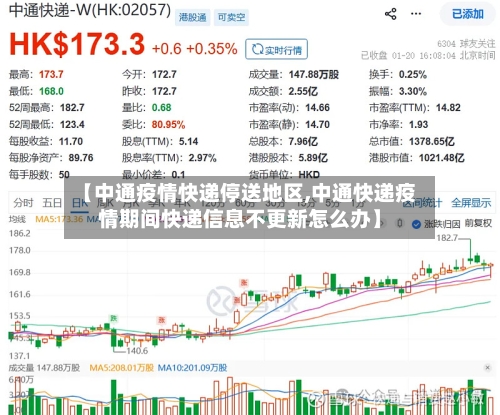
Task: Click the 可卖空 tag
Action: pyautogui.click(x=231, y=17)
